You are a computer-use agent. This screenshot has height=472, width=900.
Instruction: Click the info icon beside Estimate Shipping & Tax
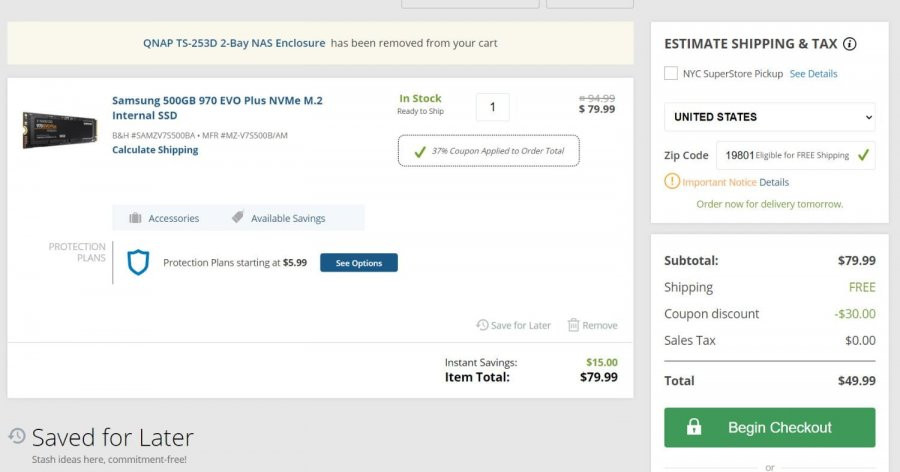pos(849,44)
